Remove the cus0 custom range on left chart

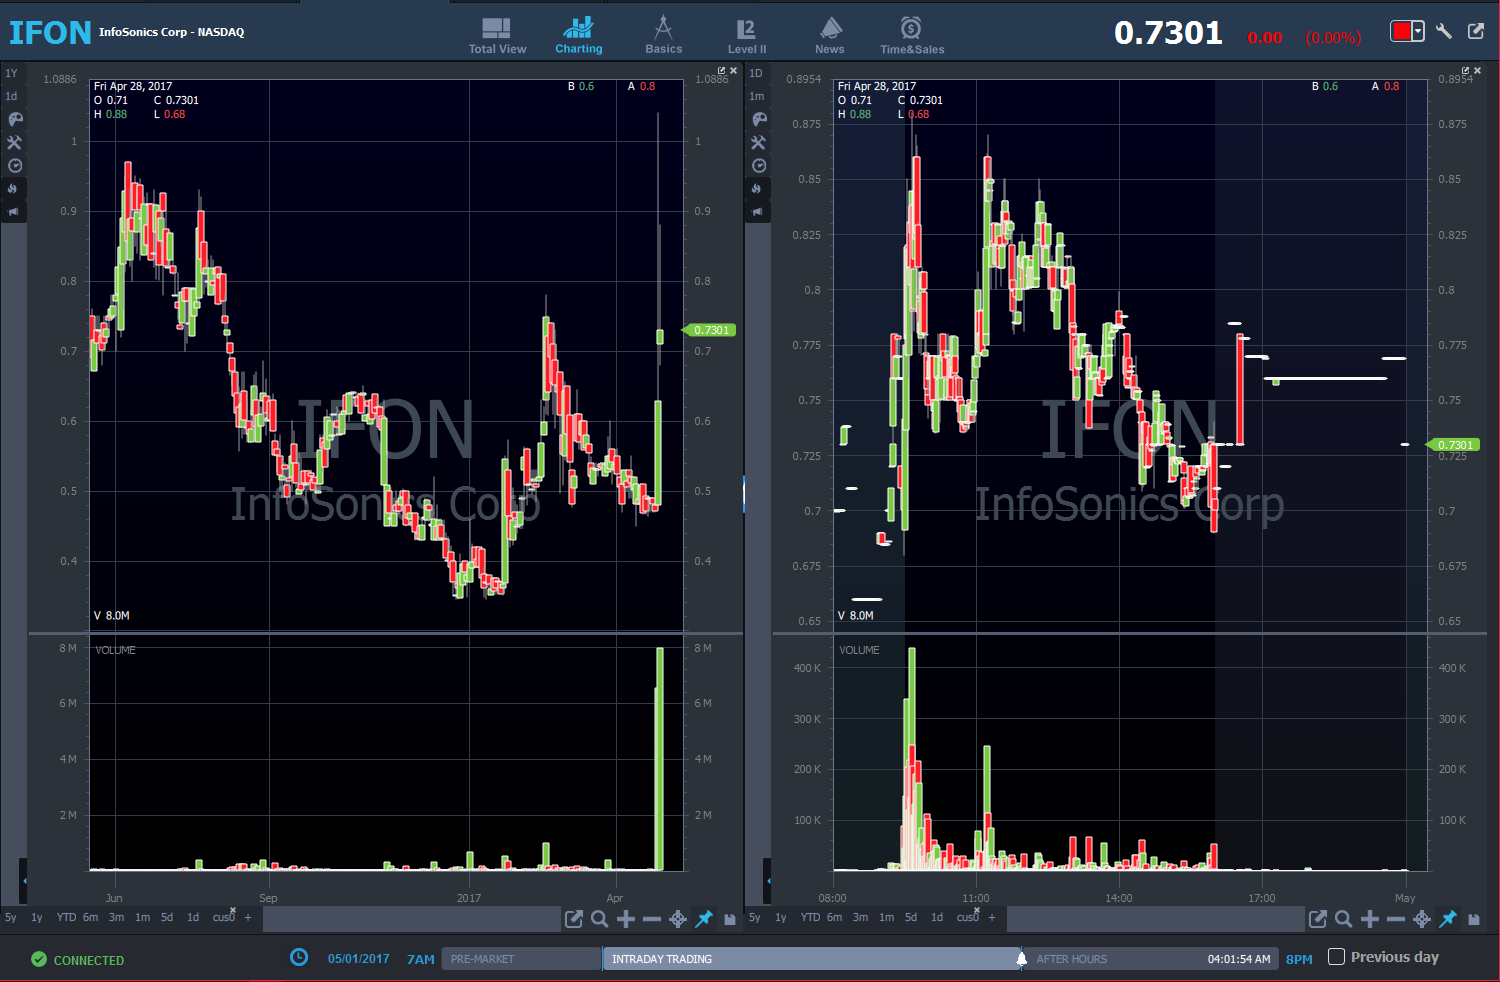[x=233, y=910]
